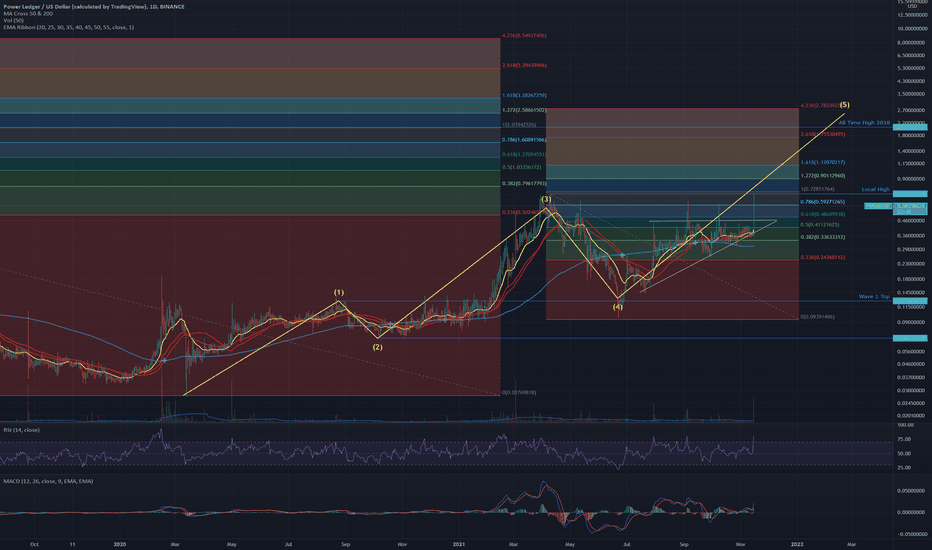The height and width of the screenshot is (550, 932).
Task: Click the Nov label beside 2022 on the time axis
Action: tap(741, 544)
